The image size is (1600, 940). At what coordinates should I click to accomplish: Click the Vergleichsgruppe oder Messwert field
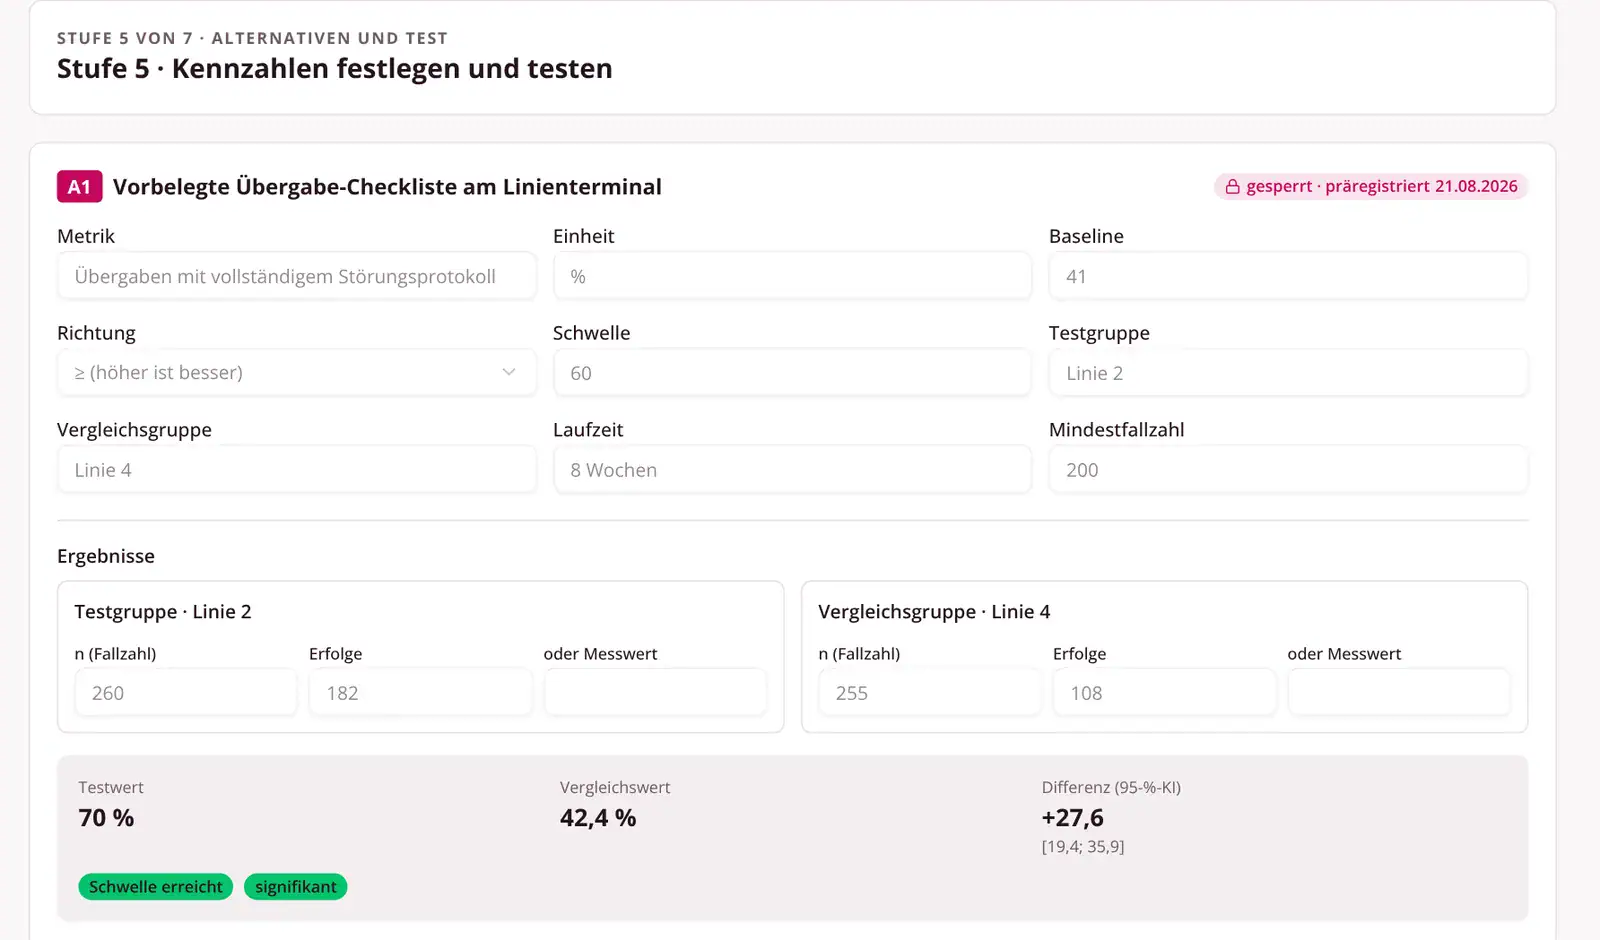point(1399,693)
